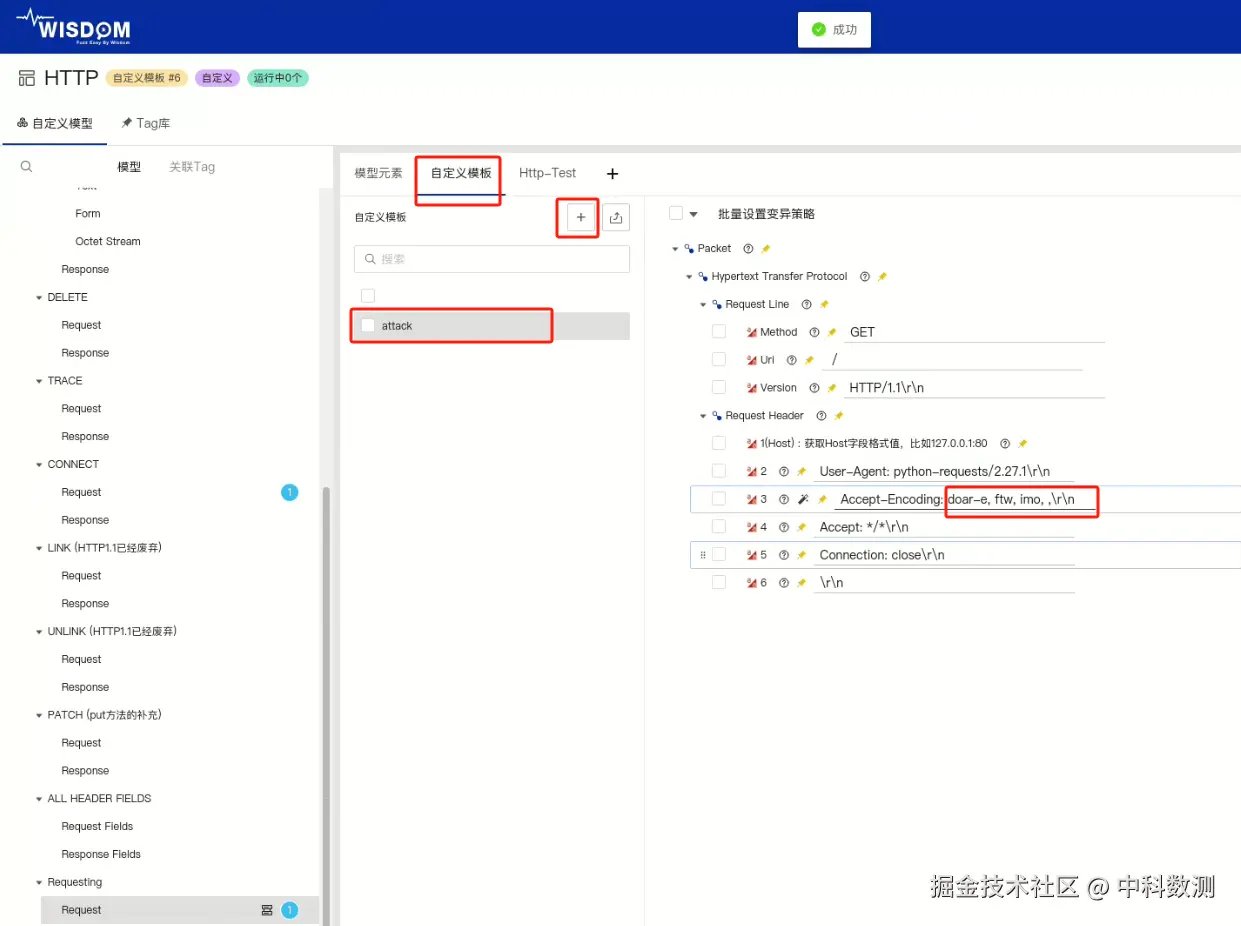Click help icon next to Request Line
The image size is (1241, 926).
(x=806, y=304)
